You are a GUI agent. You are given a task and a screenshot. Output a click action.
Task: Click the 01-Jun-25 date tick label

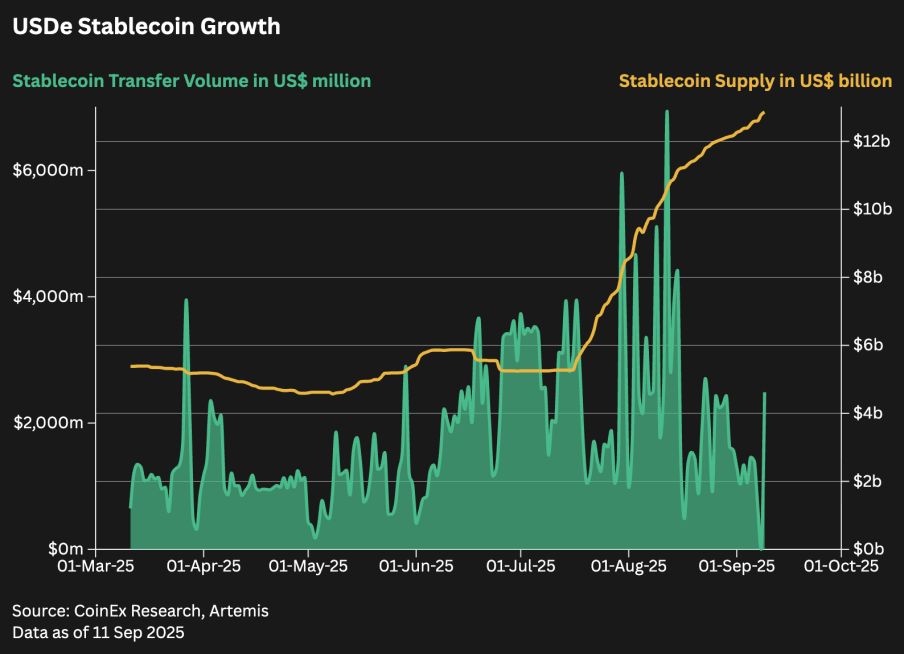pos(416,566)
